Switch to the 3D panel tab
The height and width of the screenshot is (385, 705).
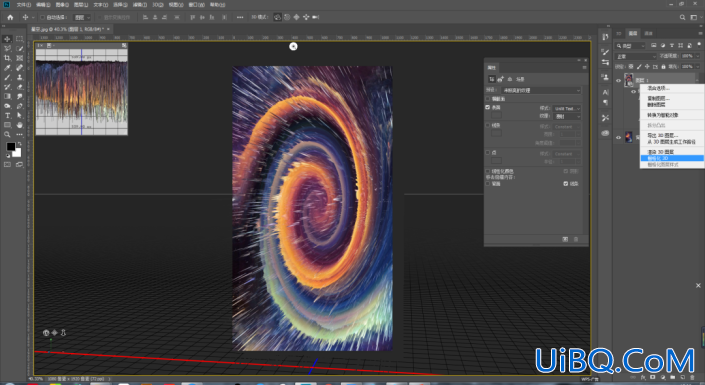click(619, 33)
